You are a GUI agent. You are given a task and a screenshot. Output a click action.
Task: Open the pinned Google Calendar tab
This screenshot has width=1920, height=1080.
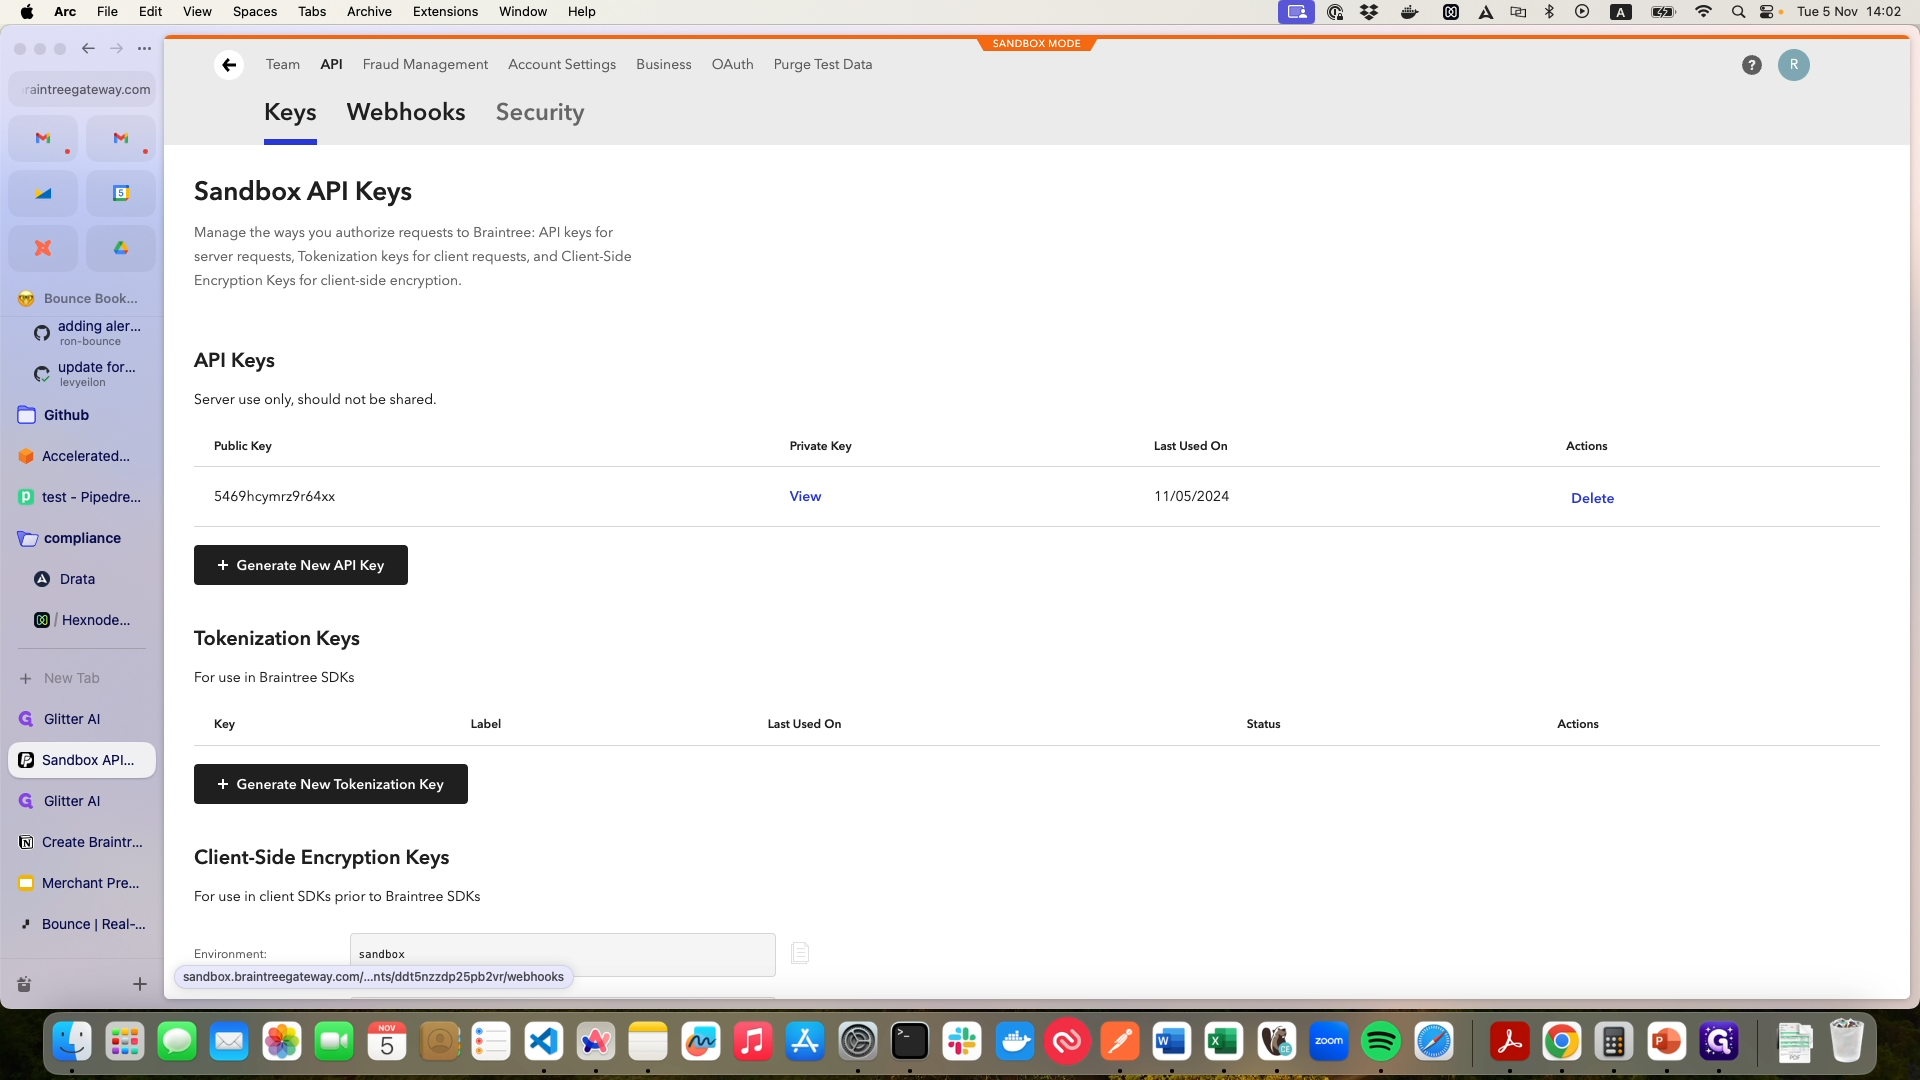pyautogui.click(x=121, y=193)
